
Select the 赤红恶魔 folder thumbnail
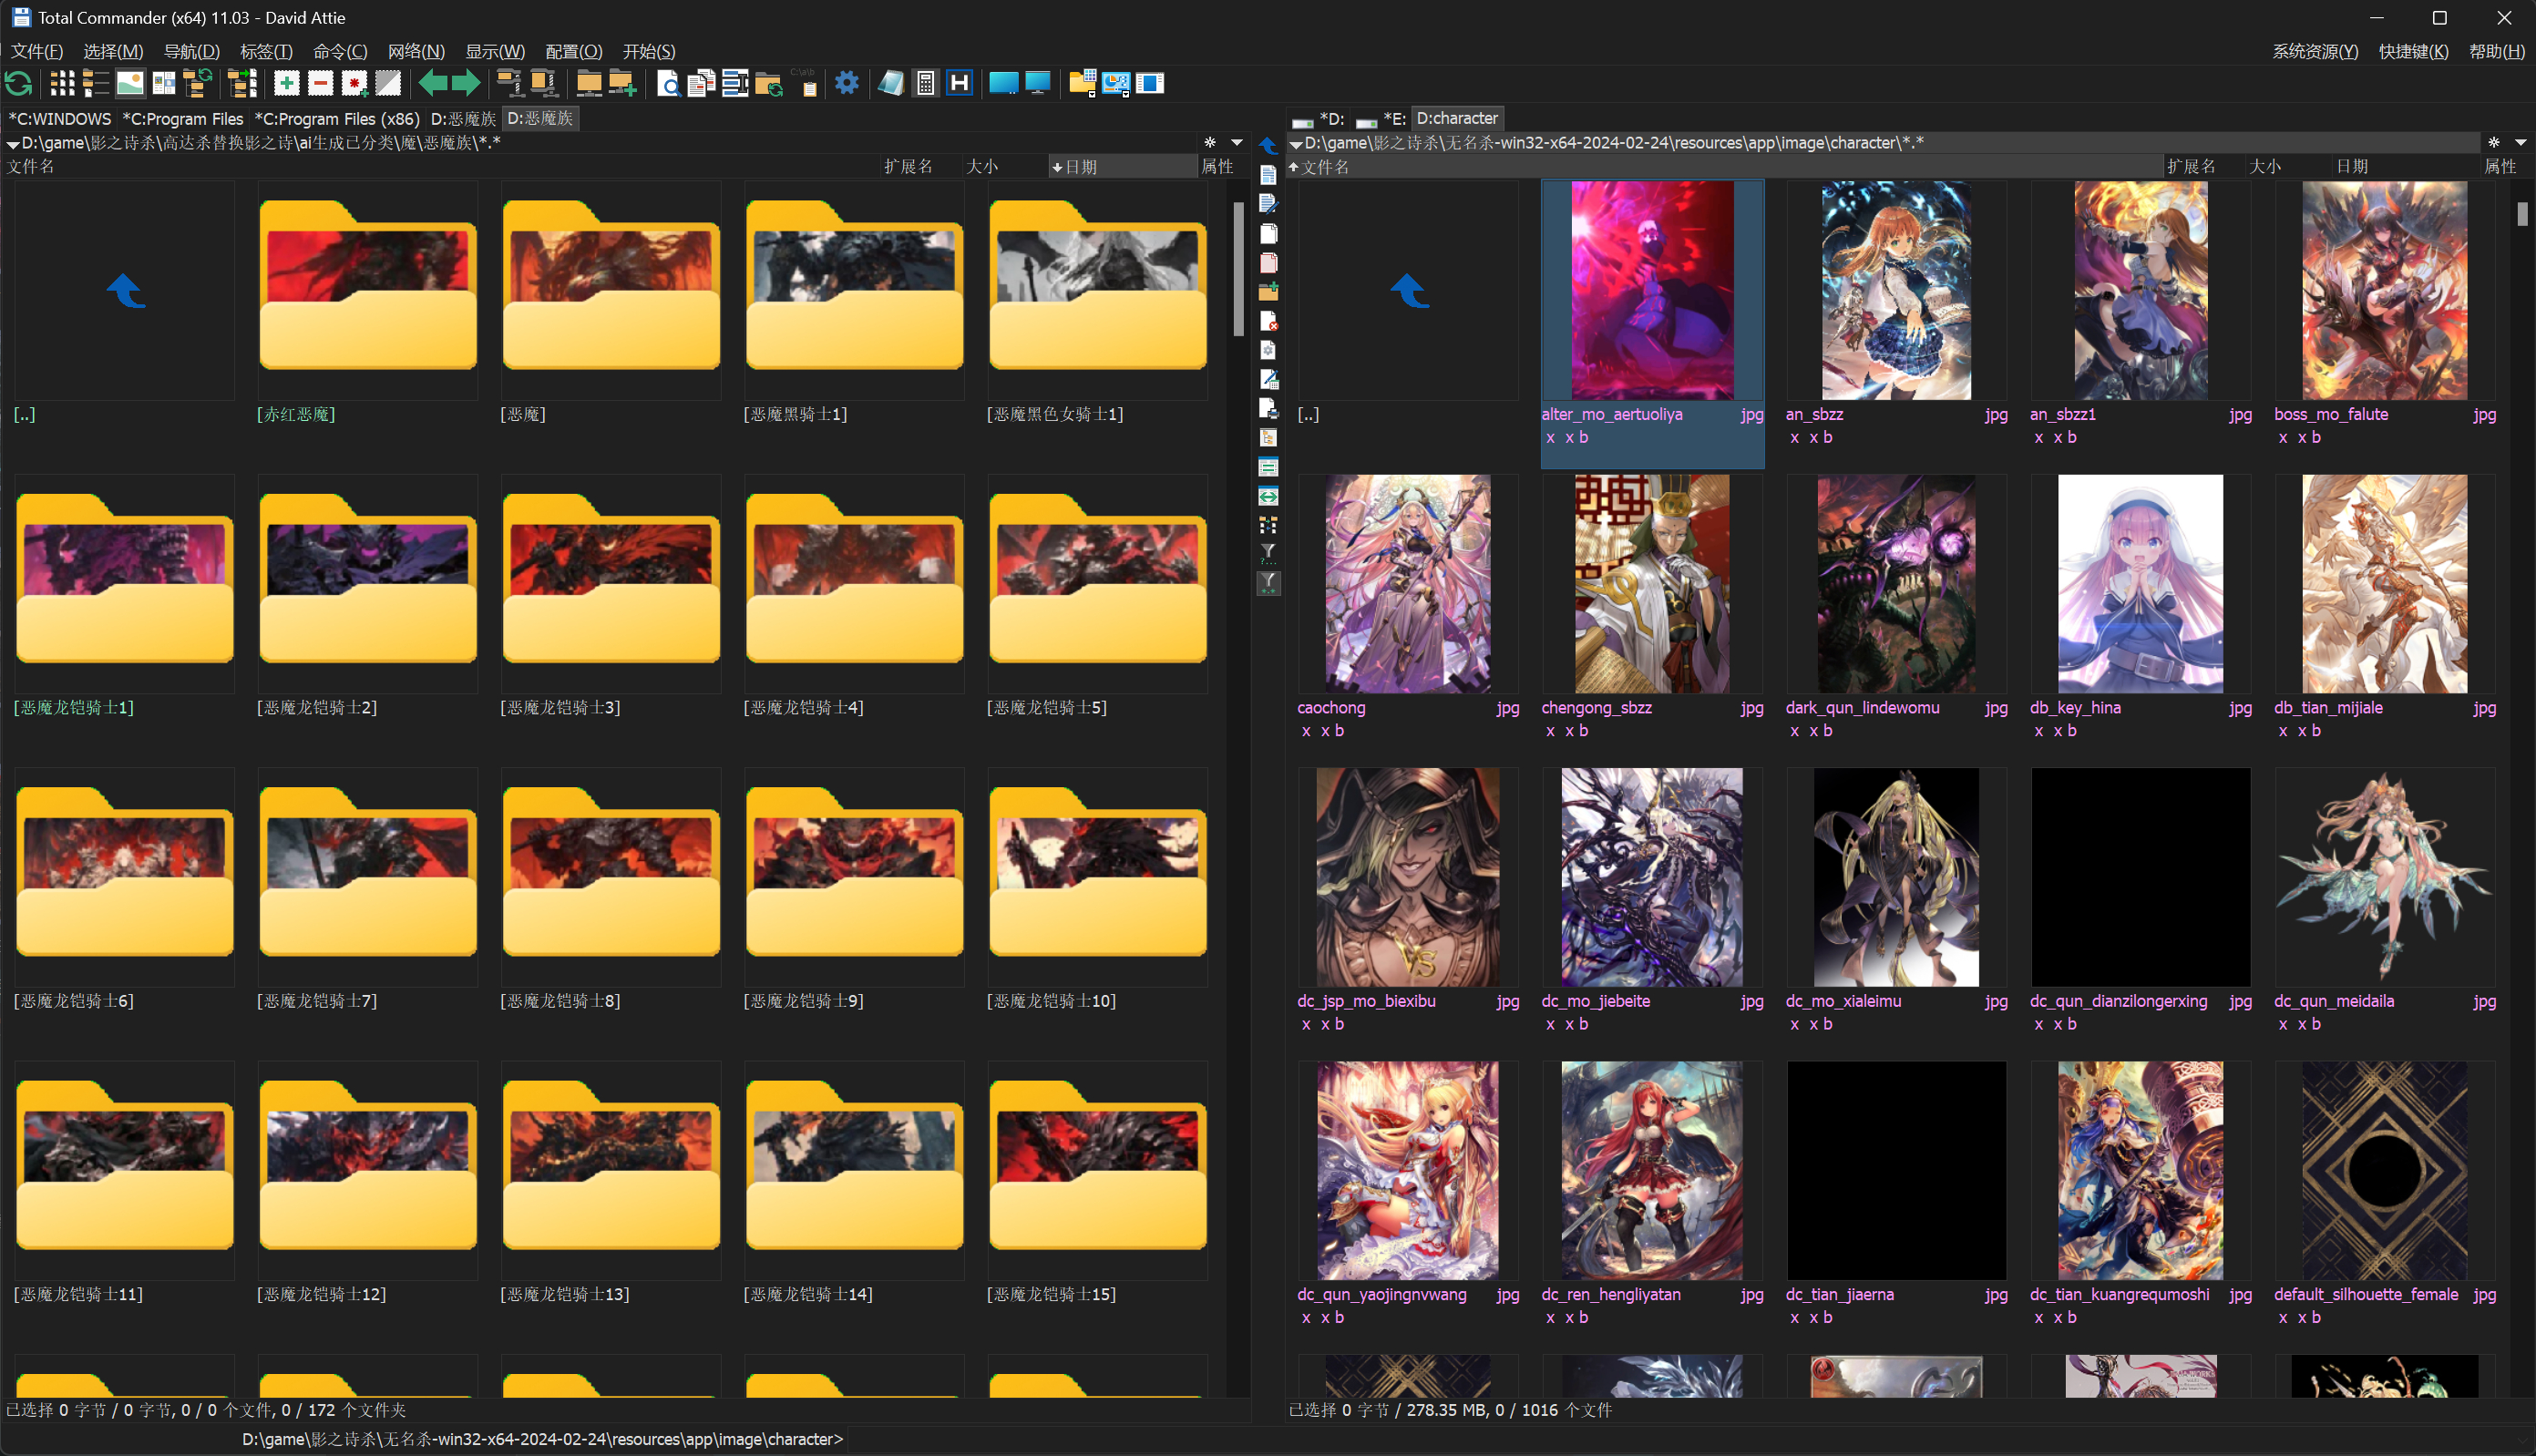coord(368,290)
